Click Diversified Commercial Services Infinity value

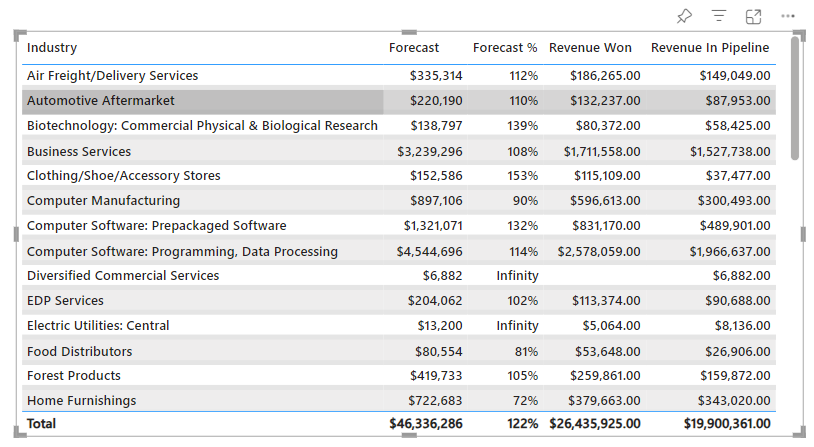tap(517, 276)
